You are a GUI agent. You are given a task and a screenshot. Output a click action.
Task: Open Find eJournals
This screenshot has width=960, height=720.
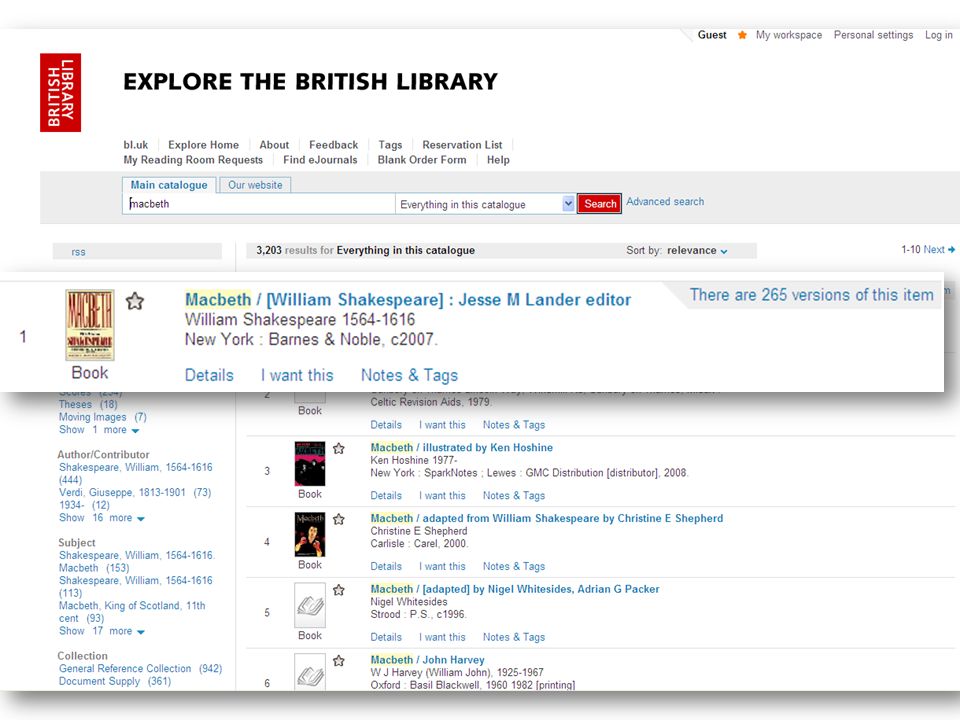(x=320, y=160)
